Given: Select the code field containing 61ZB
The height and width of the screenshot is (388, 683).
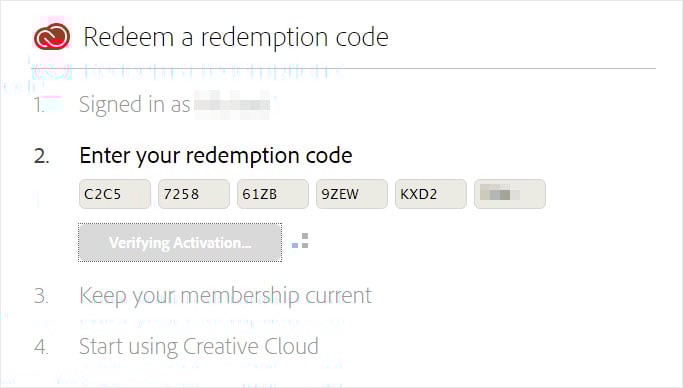Looking at the screenshot, I should pyautogui.click(x=273, y=194).
